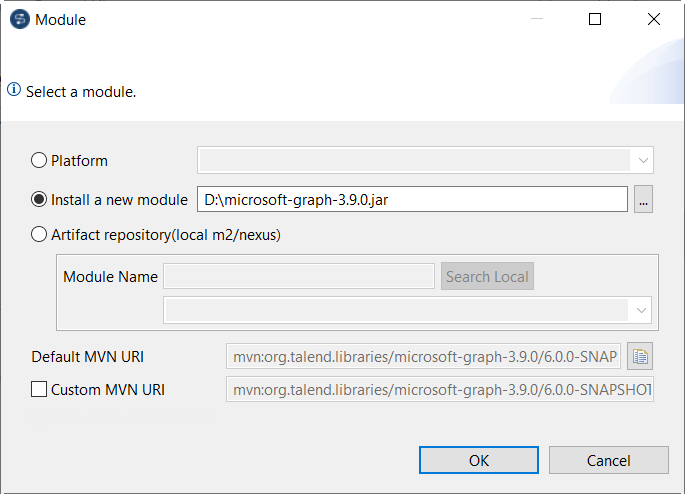685x494 pixels.
Task: Click the 'Select a module.' message text
Action: (81, 92)
